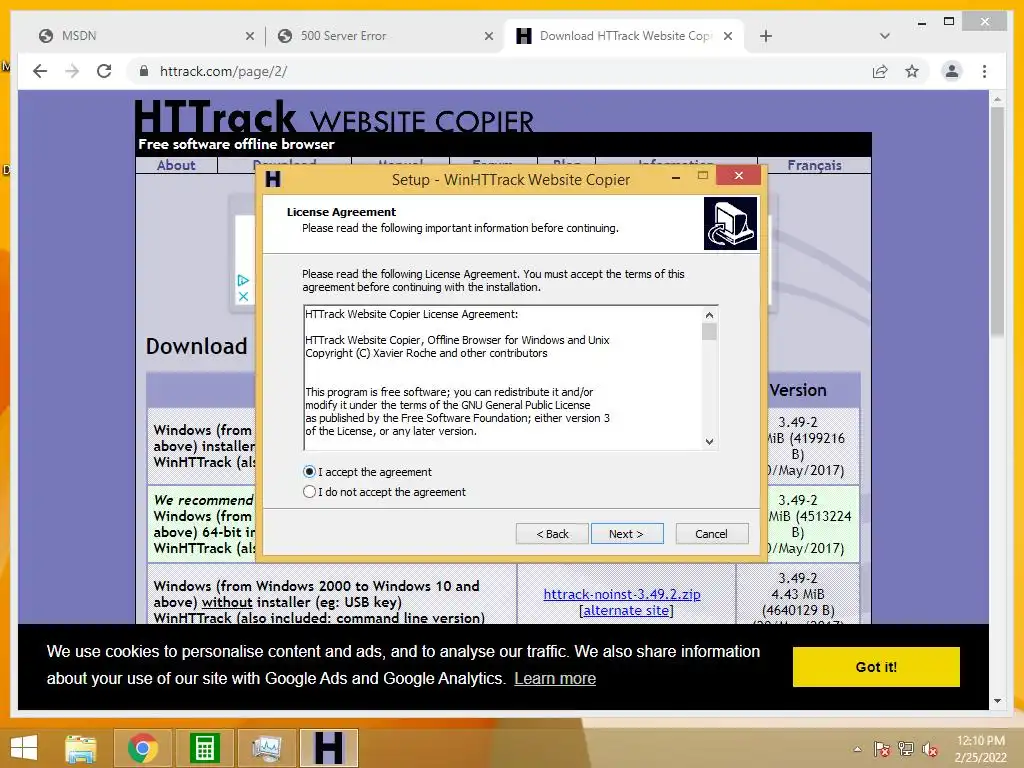The width and height of the screenshot is (1024, 768).
Task: Click the page scrollbar down arrow
Action: coord(997,701)
